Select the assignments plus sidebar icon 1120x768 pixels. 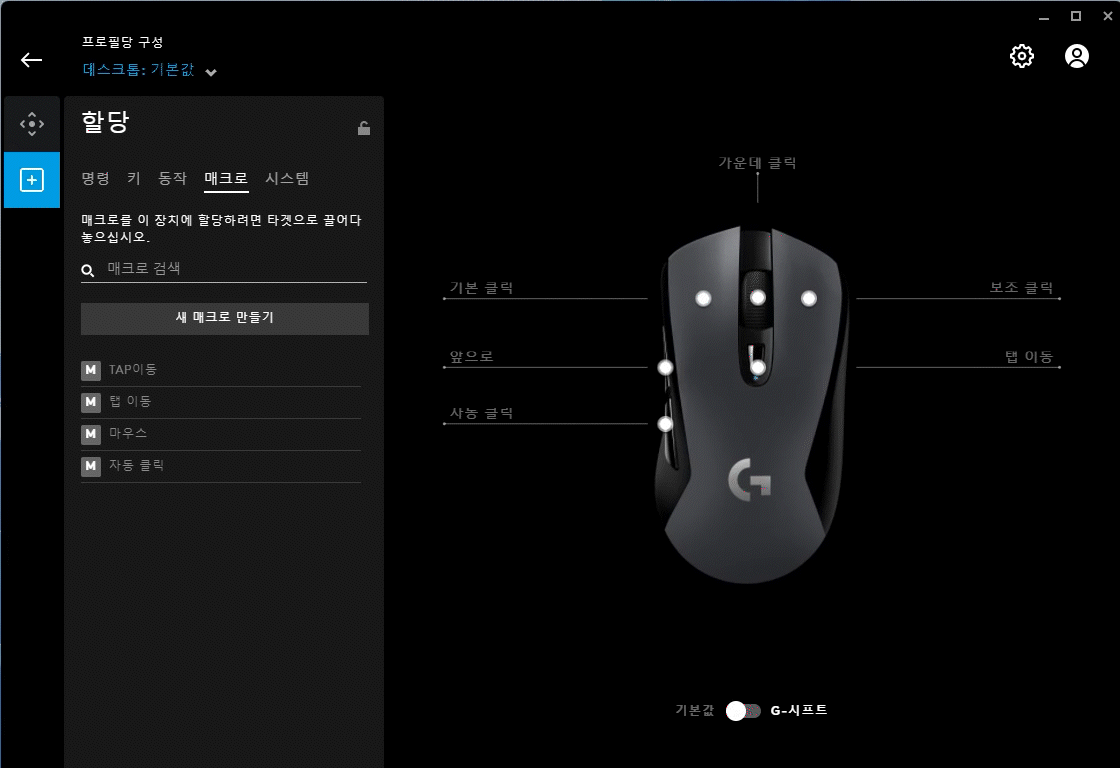[31, 180]
